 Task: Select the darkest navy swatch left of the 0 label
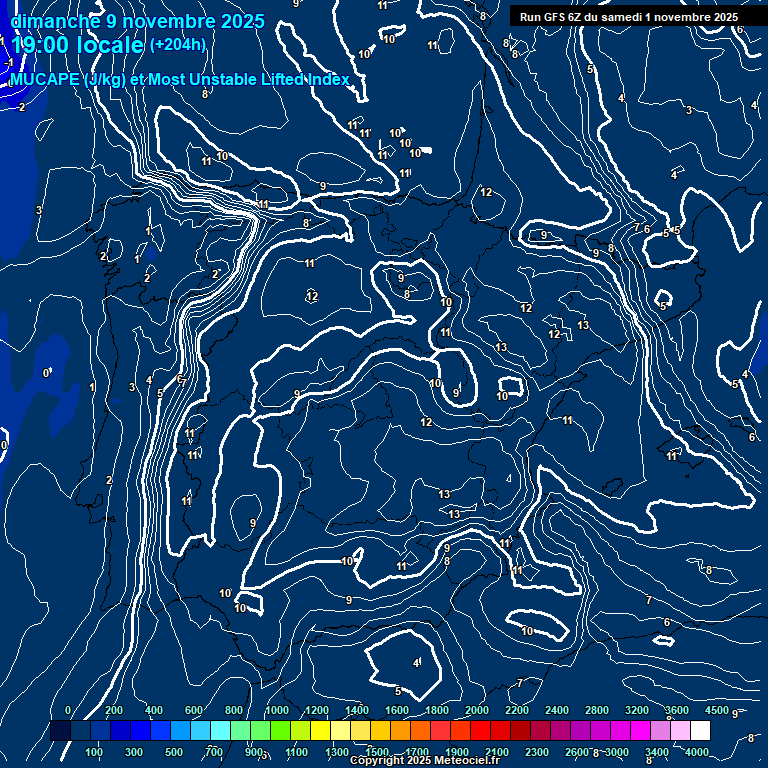(x=60, y=730)
